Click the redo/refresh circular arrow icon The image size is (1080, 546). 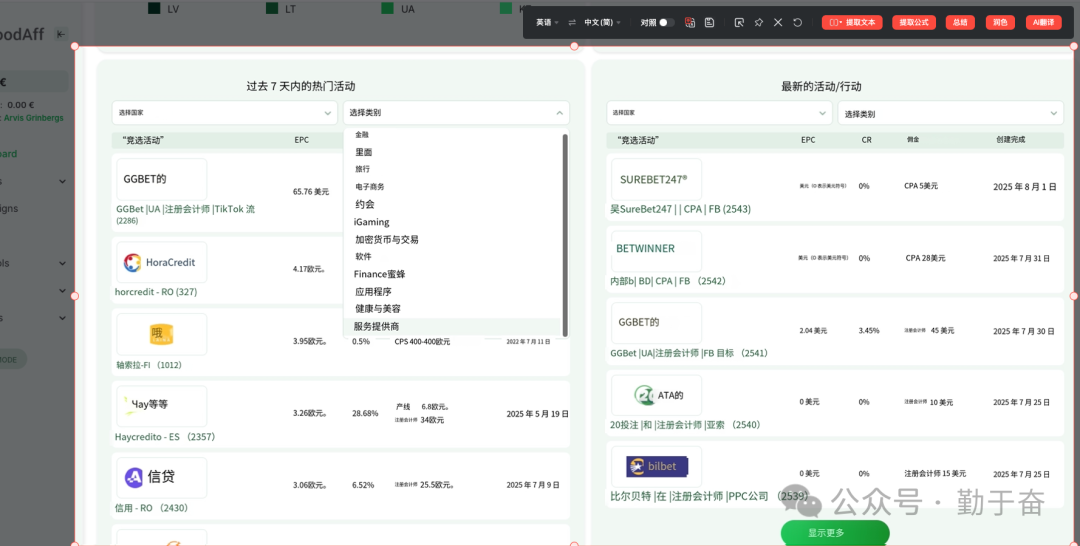tap(798, 23)
